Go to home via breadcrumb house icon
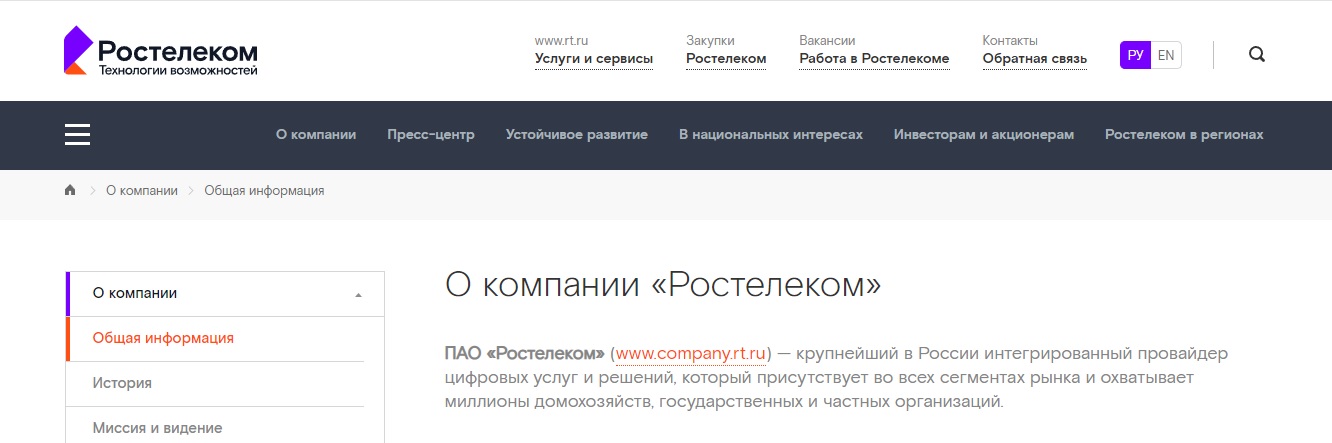This screenshot has width=1332, height=443. [x=70, y=190]
